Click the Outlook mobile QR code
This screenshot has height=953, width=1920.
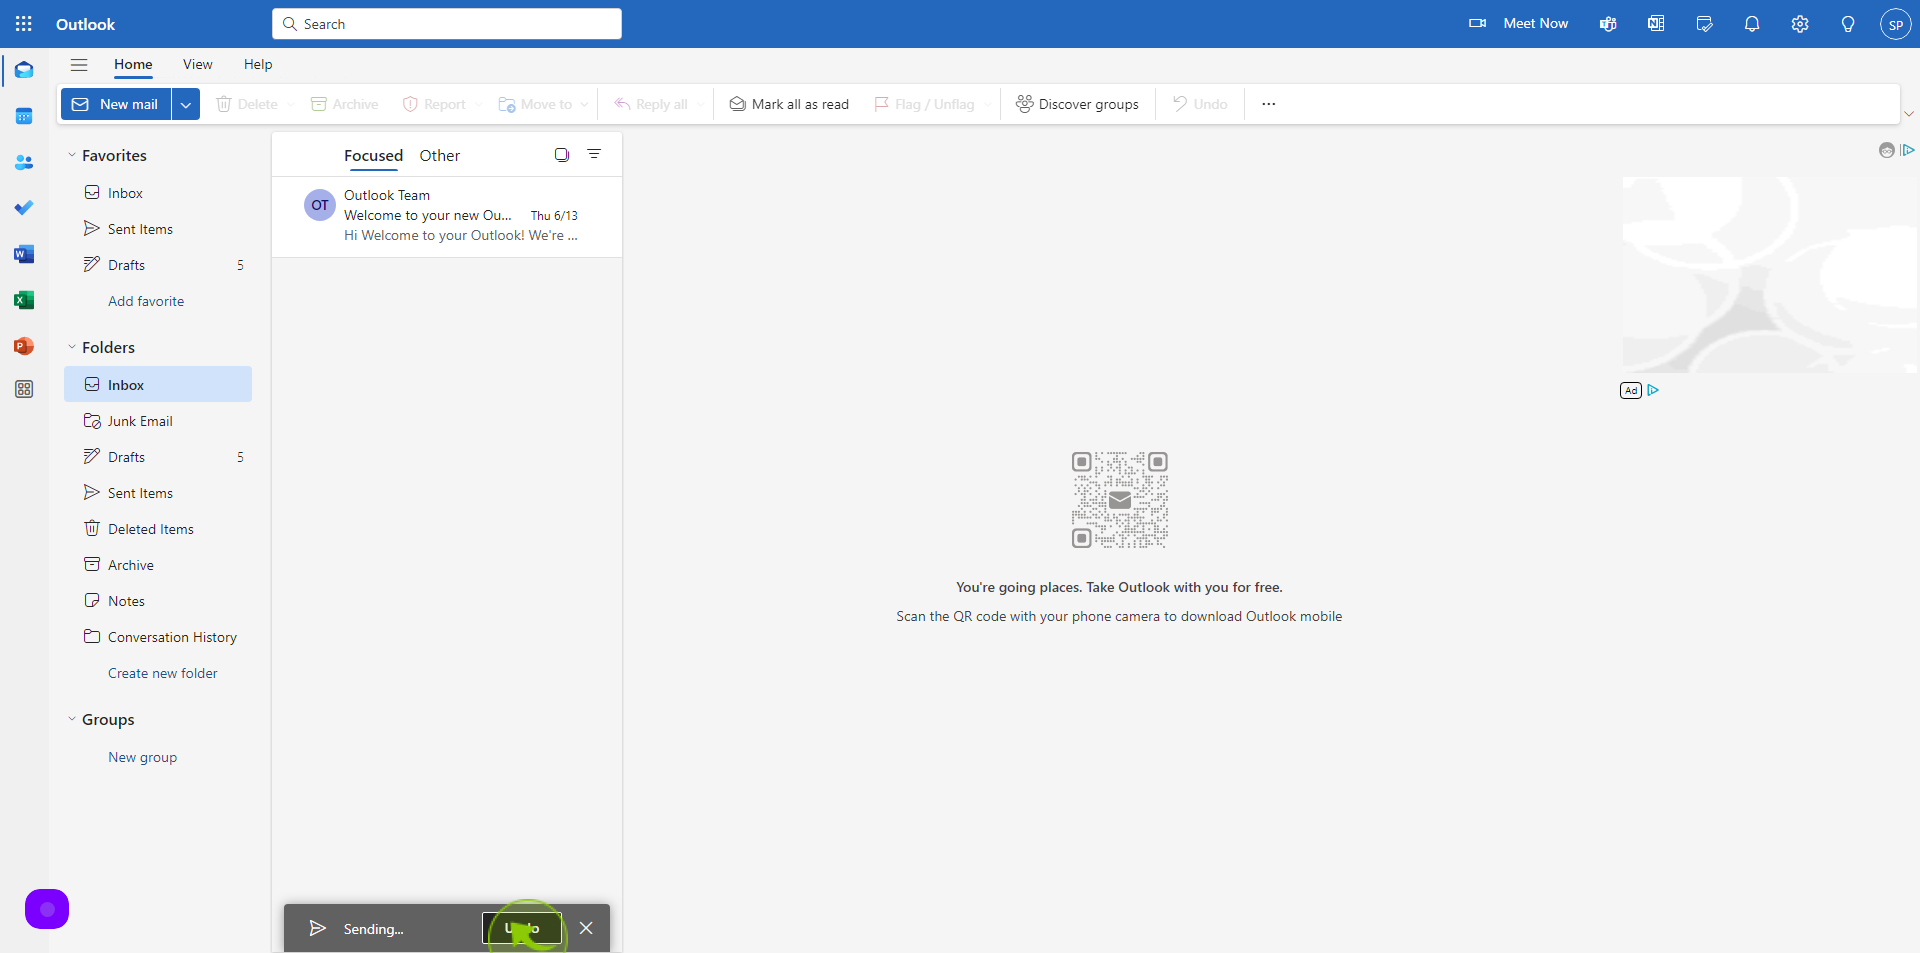point(1120,500)
